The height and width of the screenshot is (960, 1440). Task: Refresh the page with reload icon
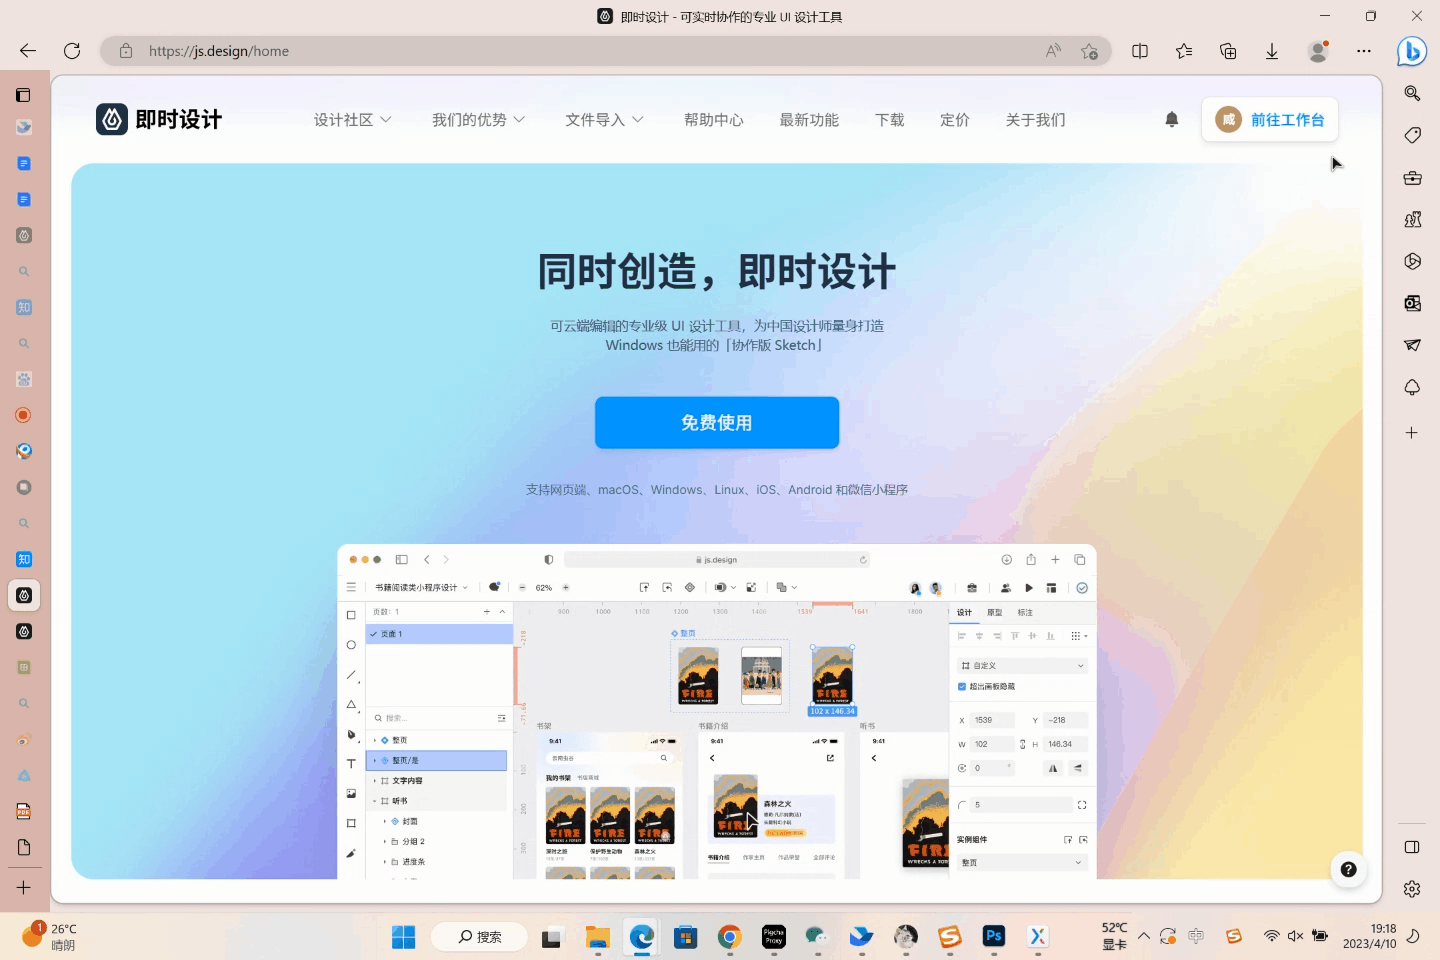pos(72,51)
